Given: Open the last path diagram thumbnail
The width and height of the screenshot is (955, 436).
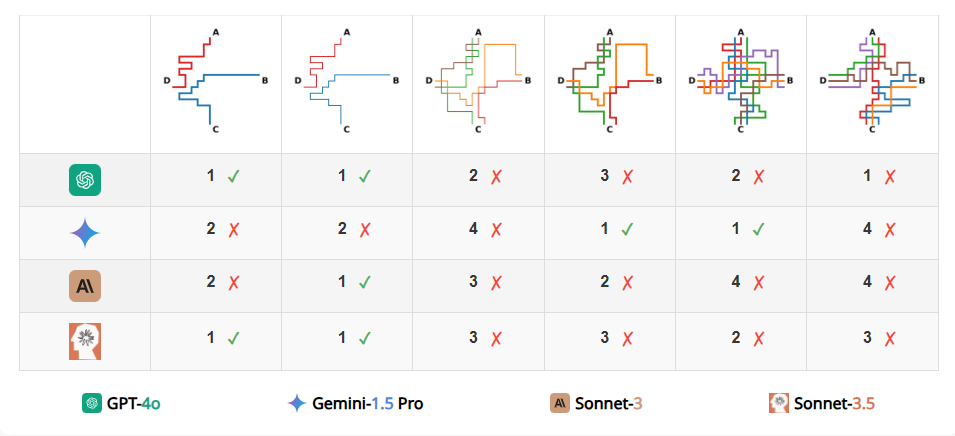Looking at the screenshot, I should click(x=872, y=80).
